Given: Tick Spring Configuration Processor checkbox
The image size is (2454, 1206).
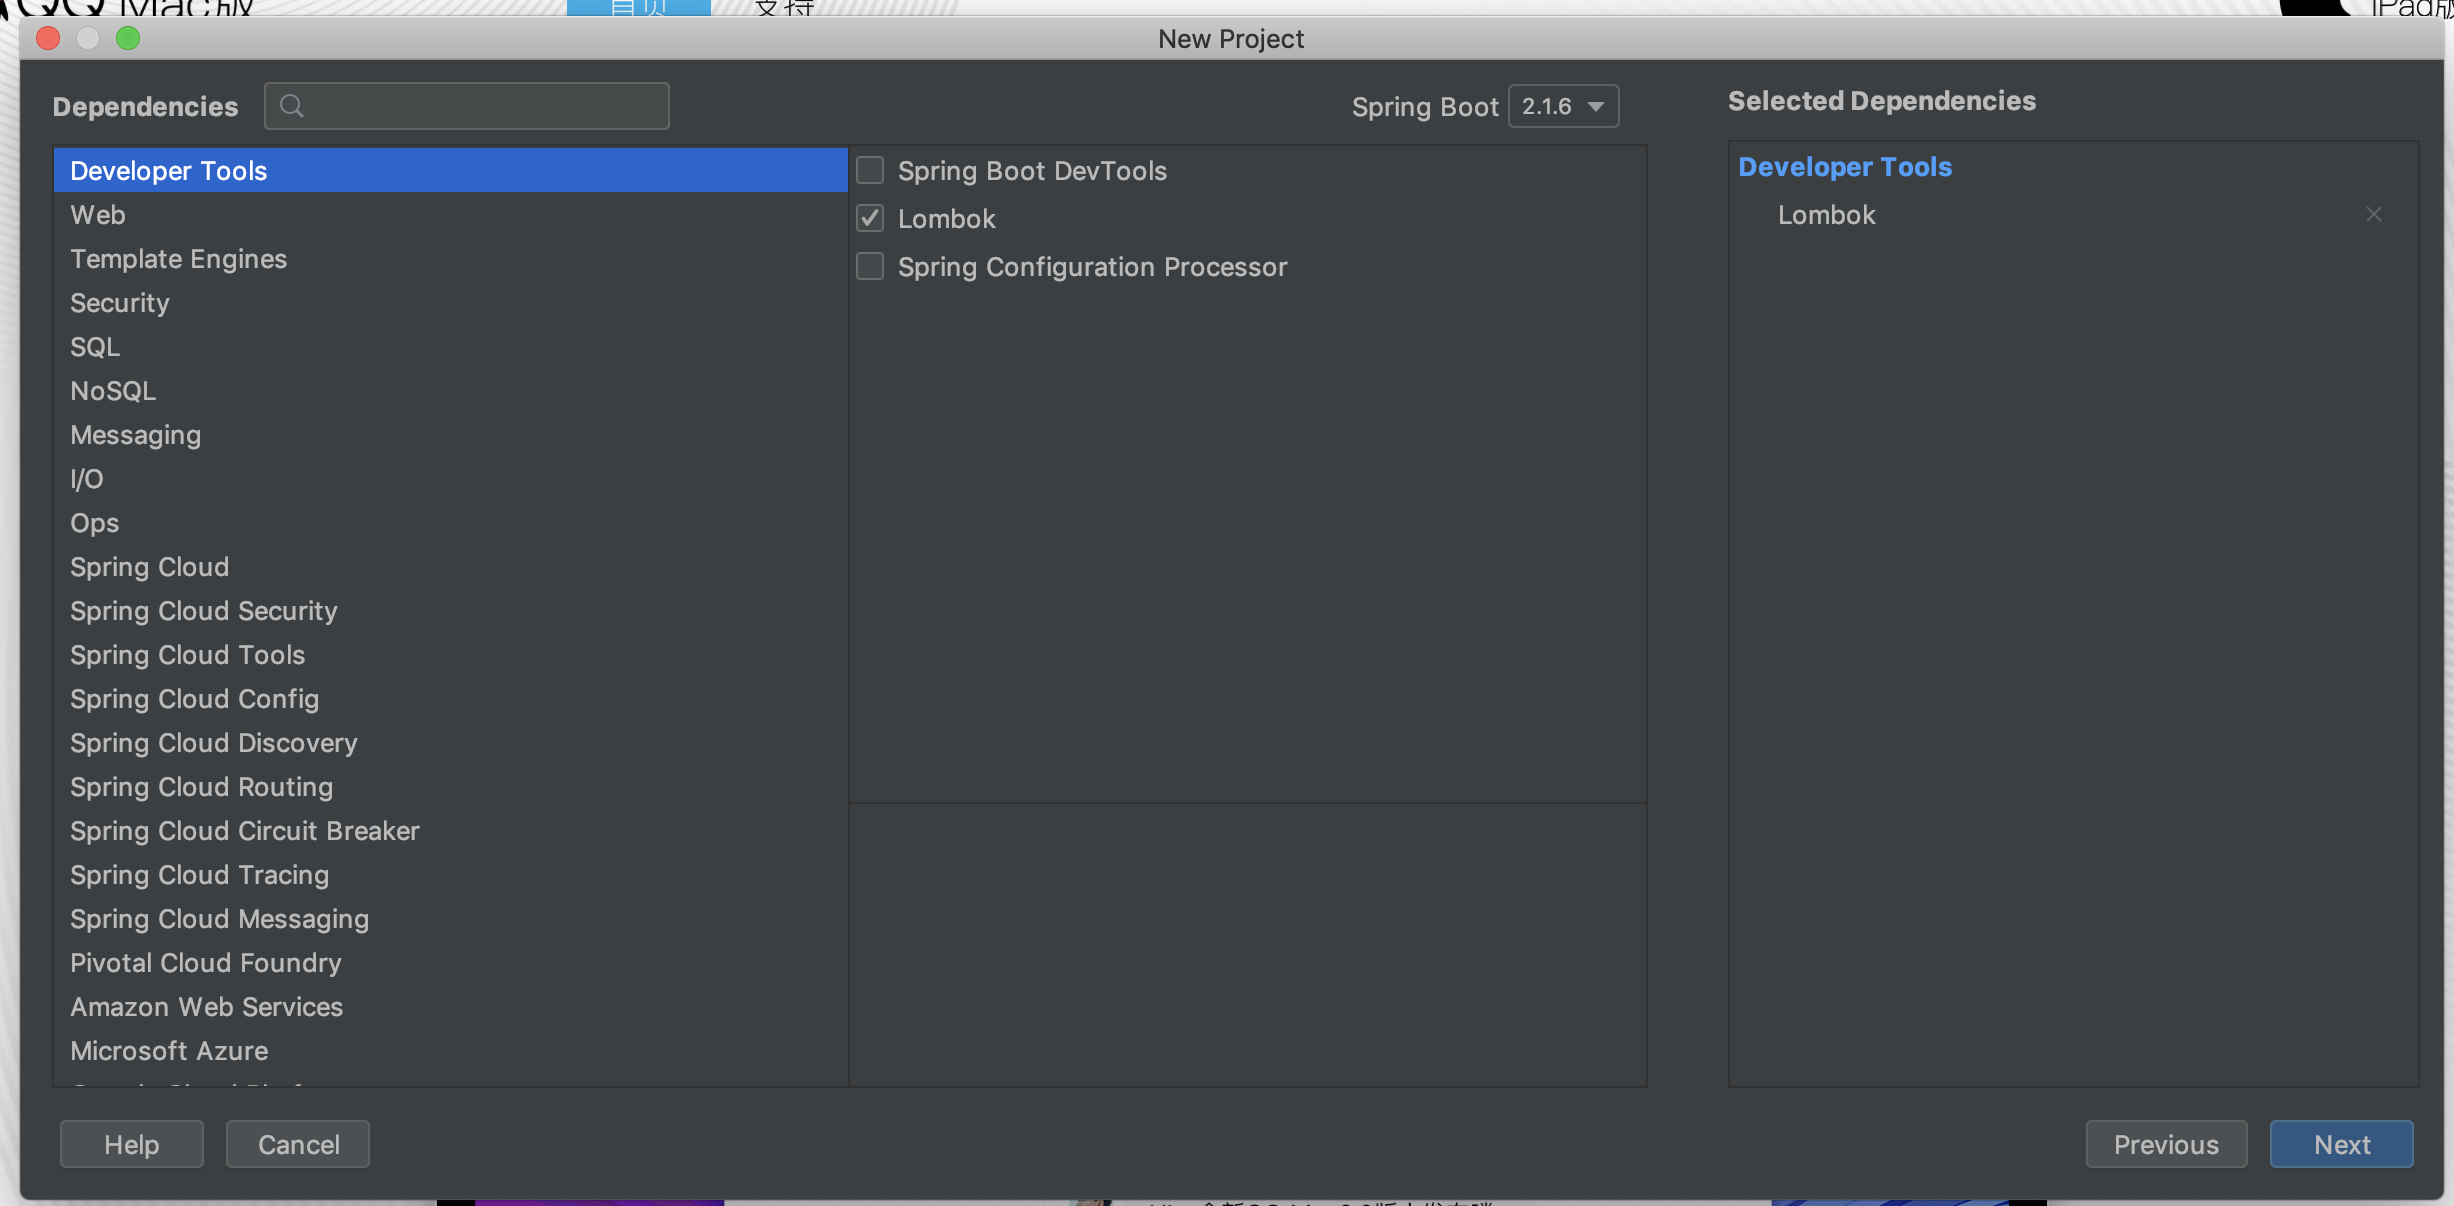Looking at the screenshot, I should pyautogui.click(x=870, y=266).
